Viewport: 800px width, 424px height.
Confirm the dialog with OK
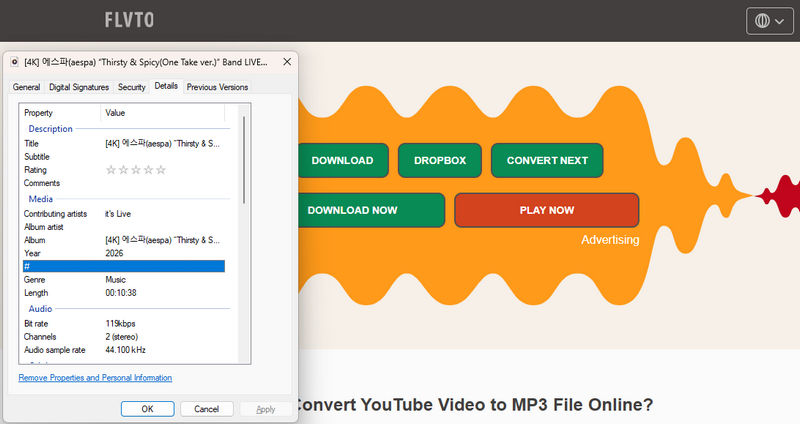pos(147,409)
